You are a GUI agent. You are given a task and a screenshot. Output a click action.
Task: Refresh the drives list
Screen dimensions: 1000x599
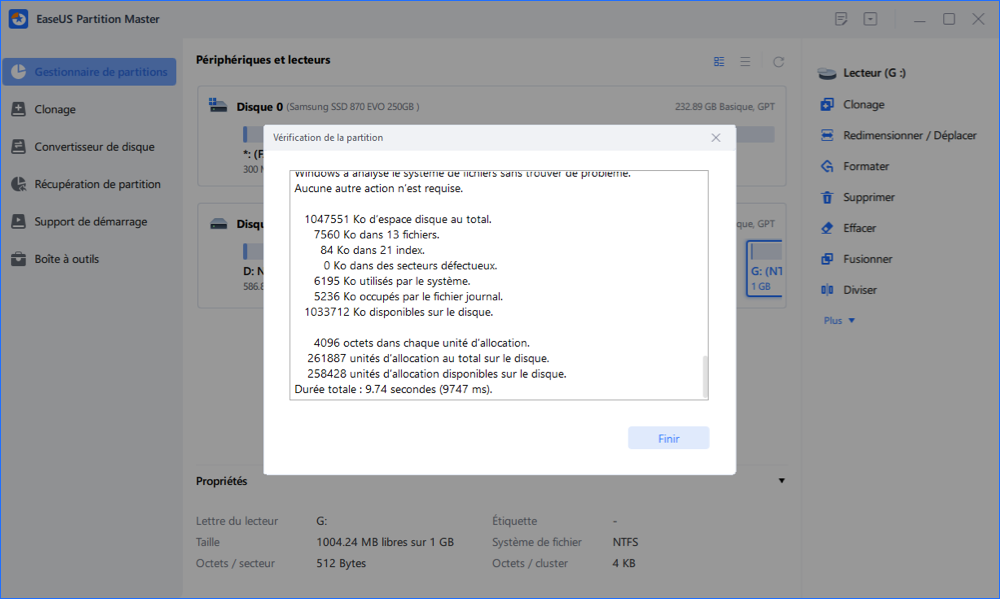pos(778,62)
